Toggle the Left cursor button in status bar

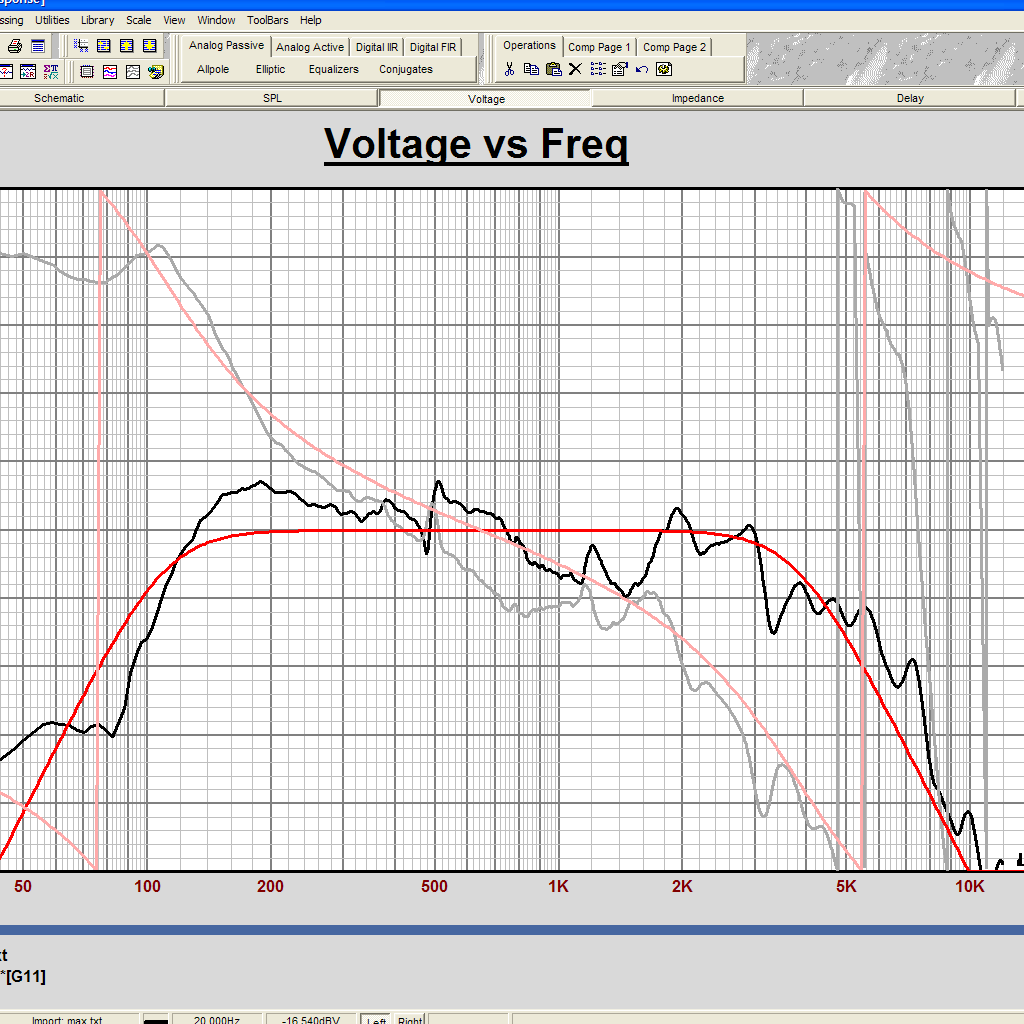click(x=376, y=1019)
